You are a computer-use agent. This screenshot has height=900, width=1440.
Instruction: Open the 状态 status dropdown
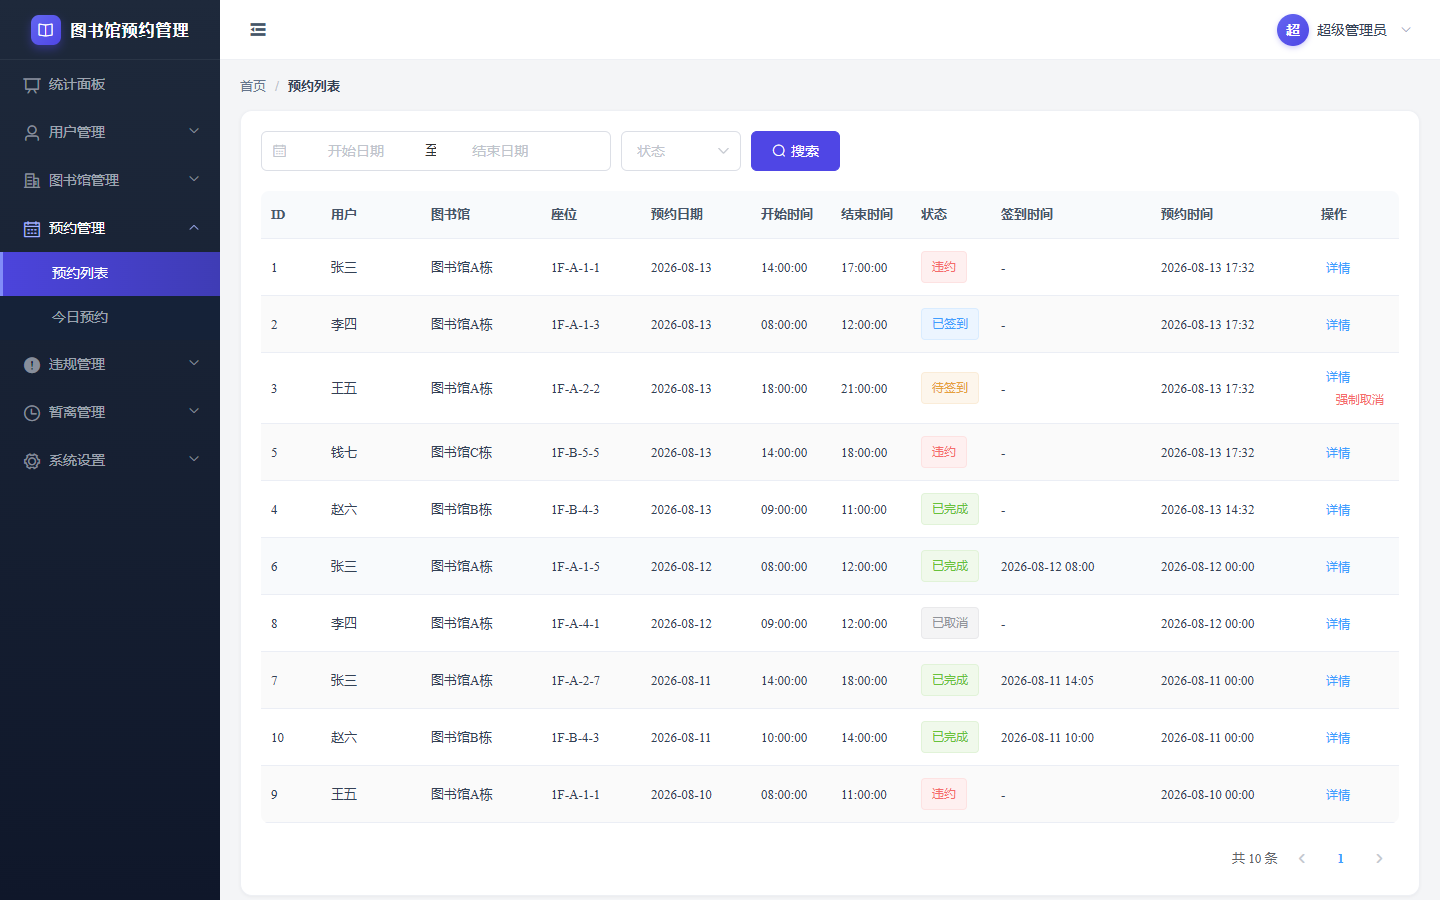(x=681, y=151)
